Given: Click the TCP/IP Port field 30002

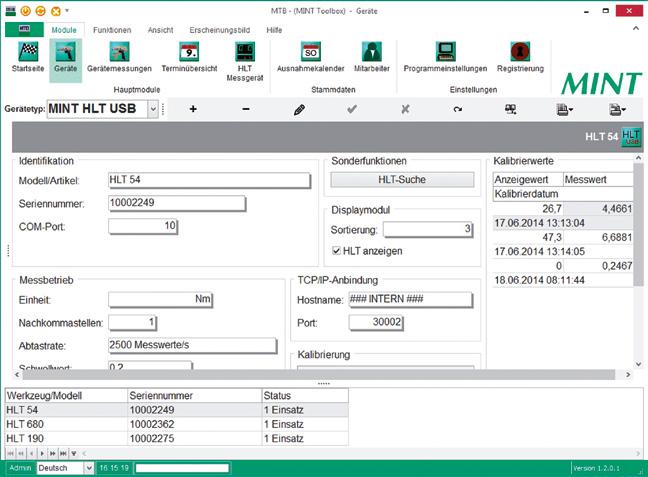Looking at the screenshot, I should [x=376, y=322].
